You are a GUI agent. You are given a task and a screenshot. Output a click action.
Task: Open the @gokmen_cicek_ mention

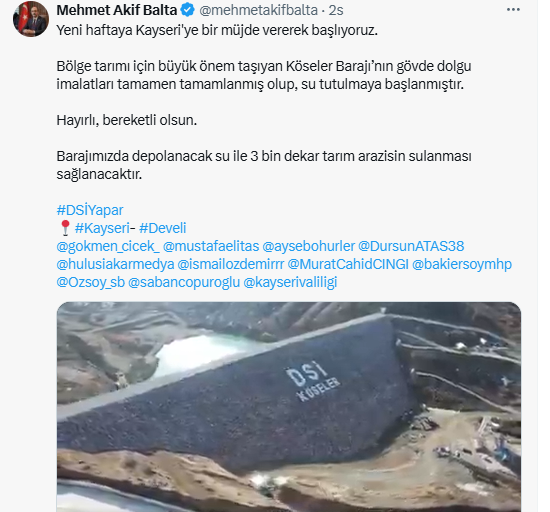[108, 246]
